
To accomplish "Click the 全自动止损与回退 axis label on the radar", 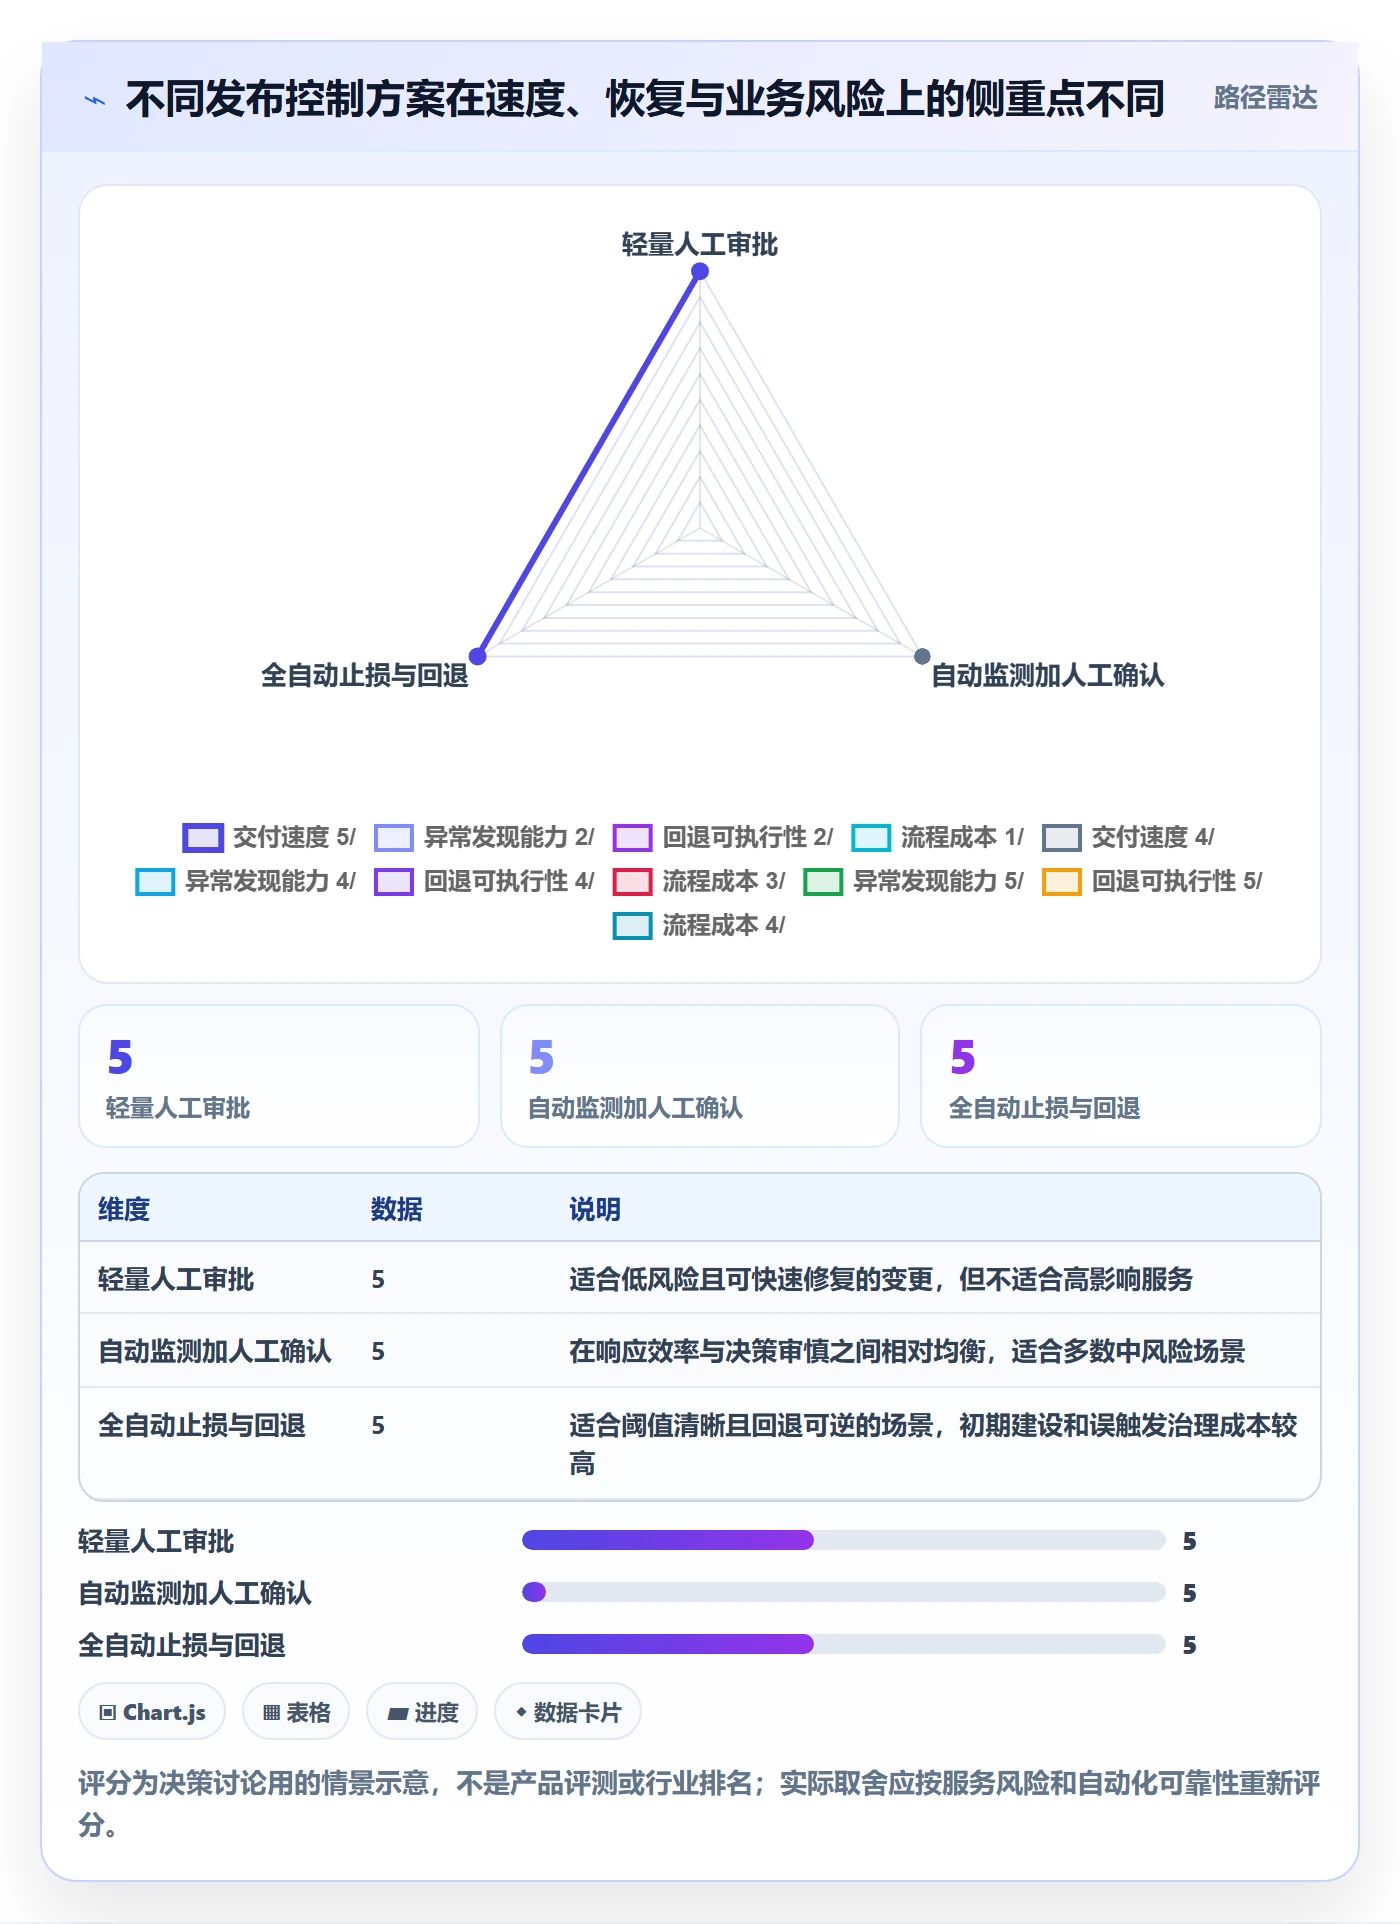I will 365,675.
